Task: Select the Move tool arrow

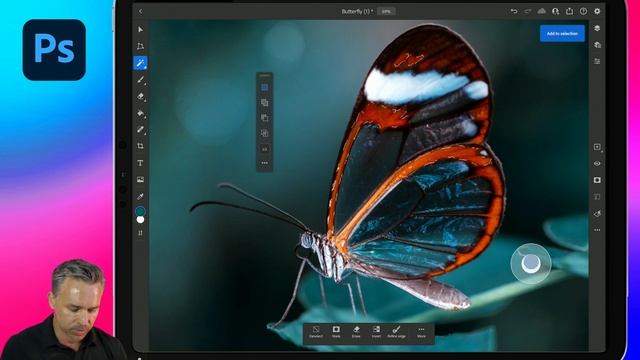Action: pyautogui.click(x=140, y=29)
